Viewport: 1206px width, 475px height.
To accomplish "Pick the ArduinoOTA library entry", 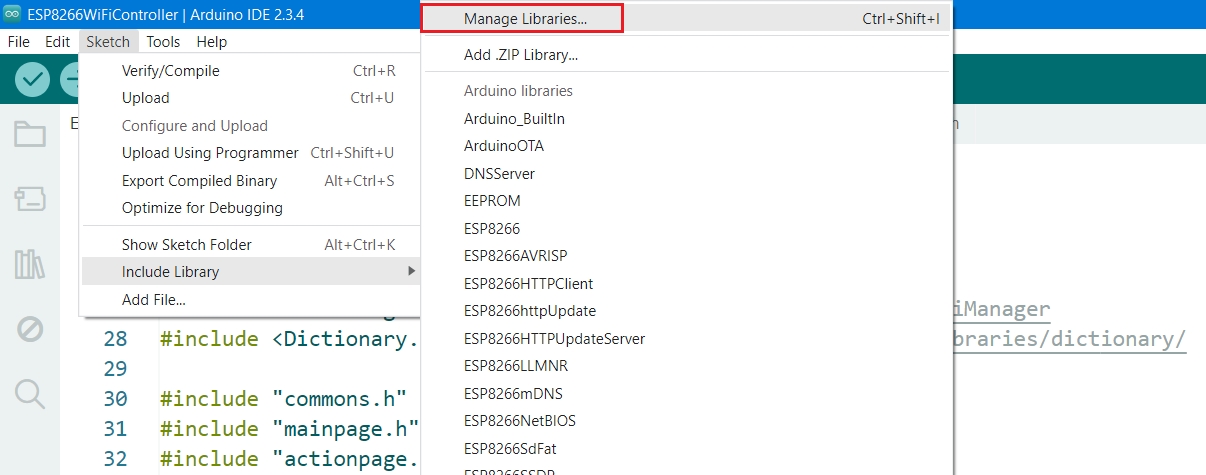I will (504, 146).
